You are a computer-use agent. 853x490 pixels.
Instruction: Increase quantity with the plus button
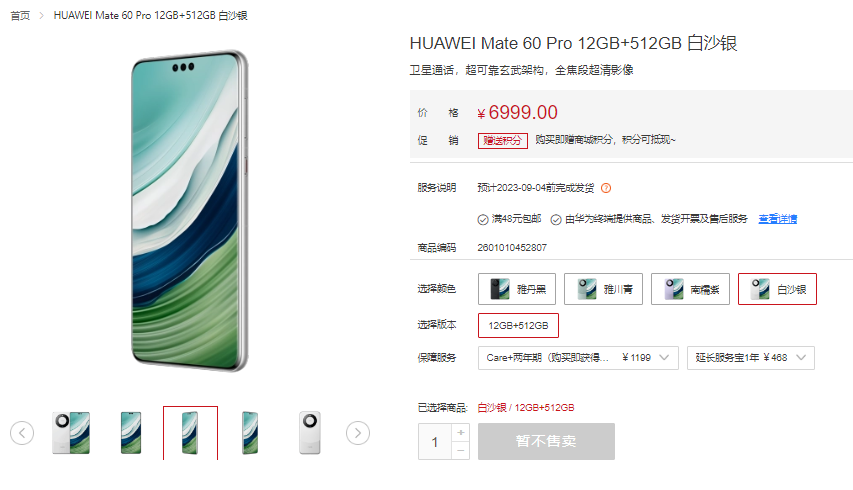[461, 432]
